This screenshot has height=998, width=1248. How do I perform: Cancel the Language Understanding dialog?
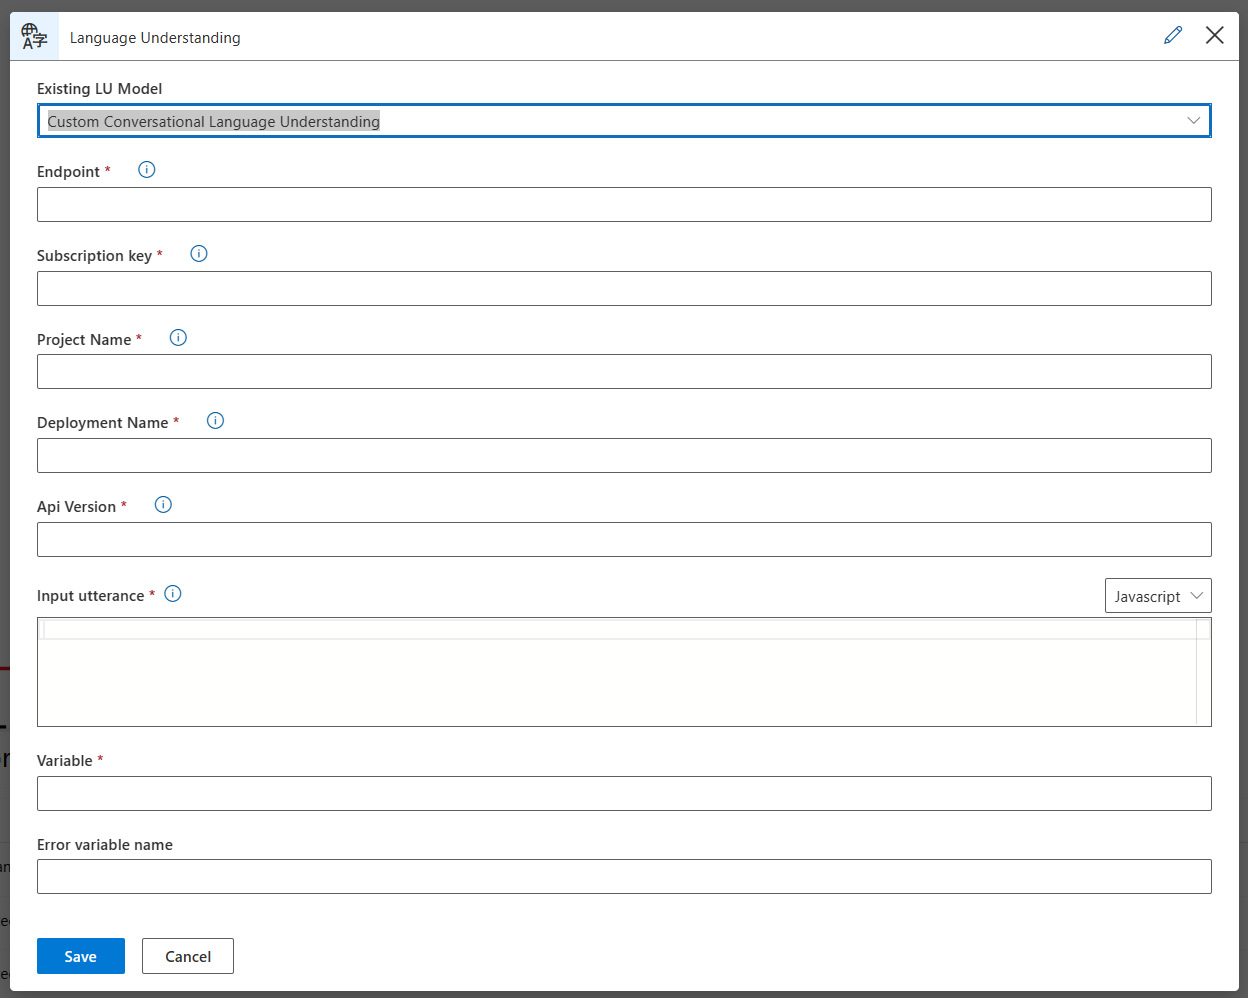point(187,955)
